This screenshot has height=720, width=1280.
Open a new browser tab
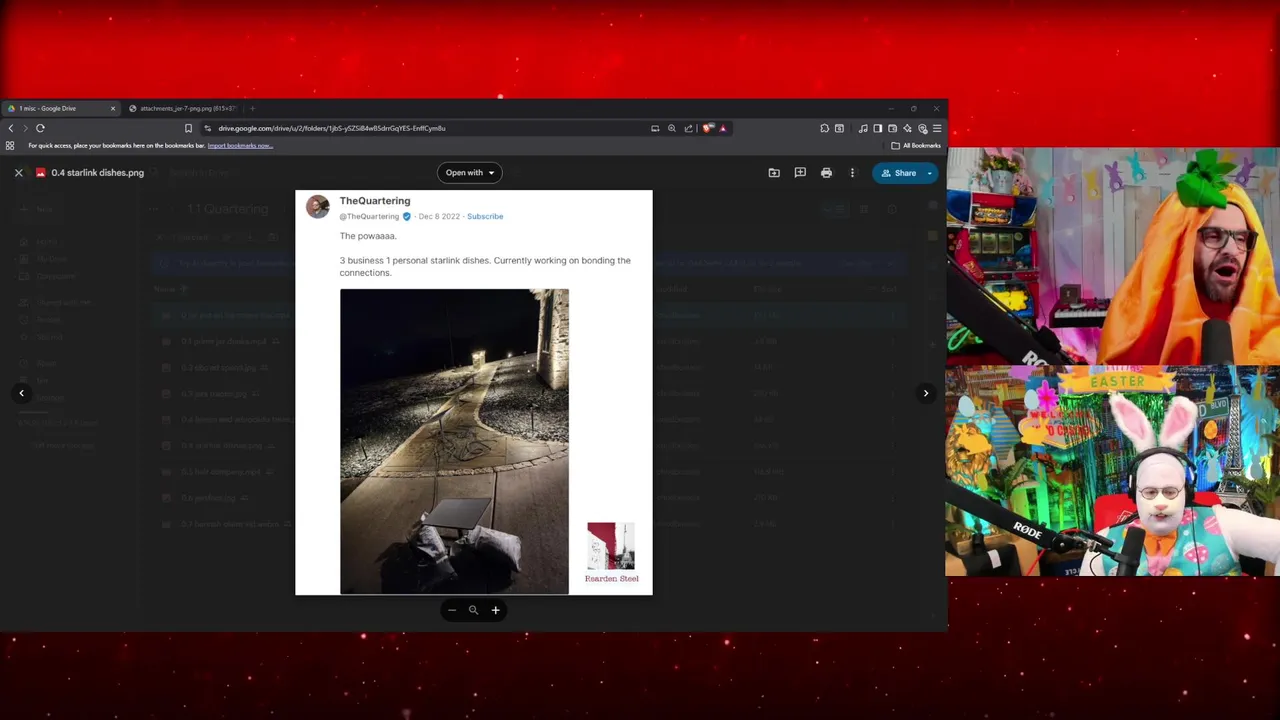[252, 108]
